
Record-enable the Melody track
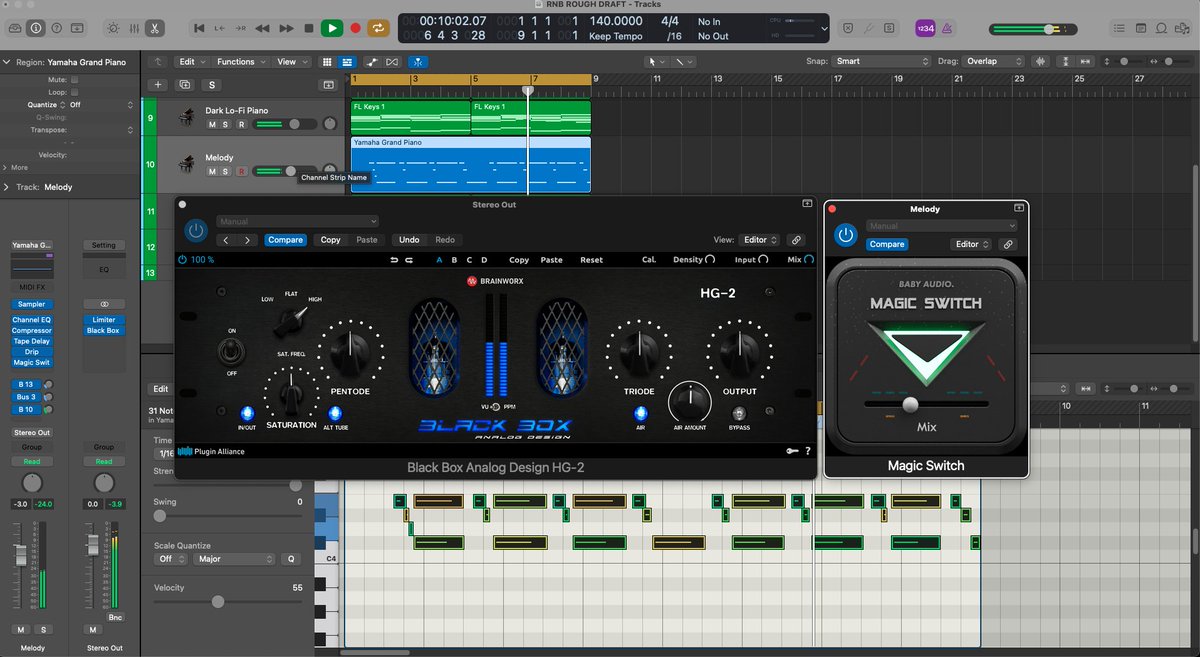(241, 171)
